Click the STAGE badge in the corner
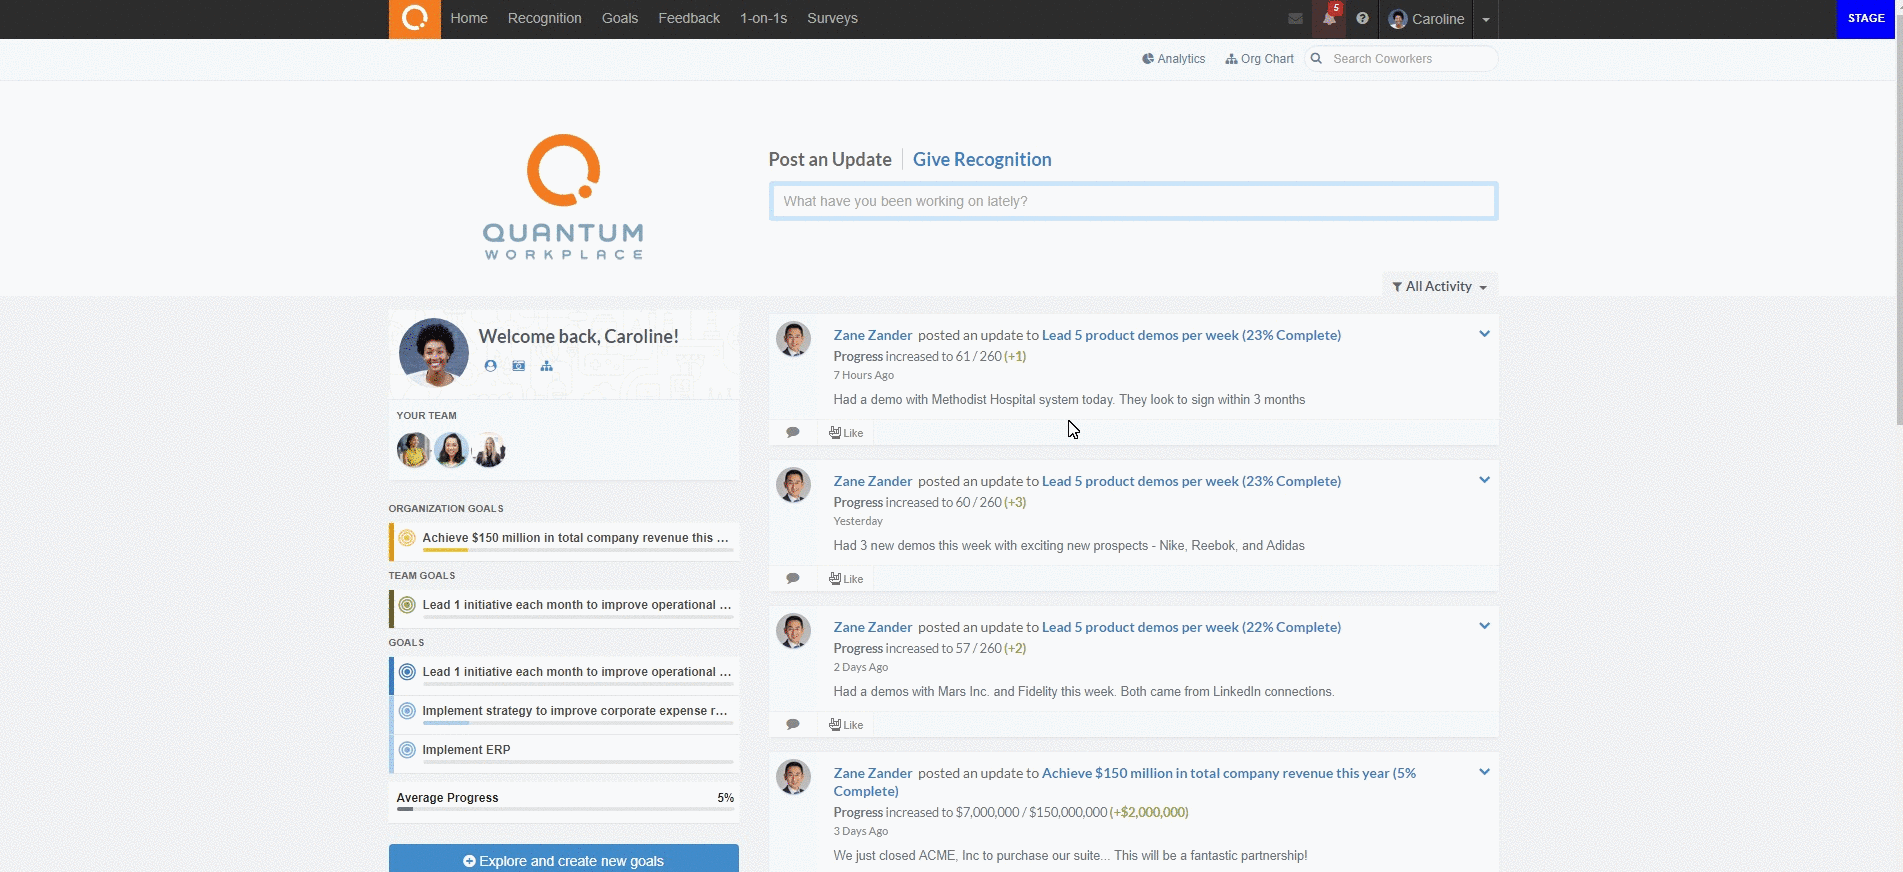 (x=1866, y=19)
